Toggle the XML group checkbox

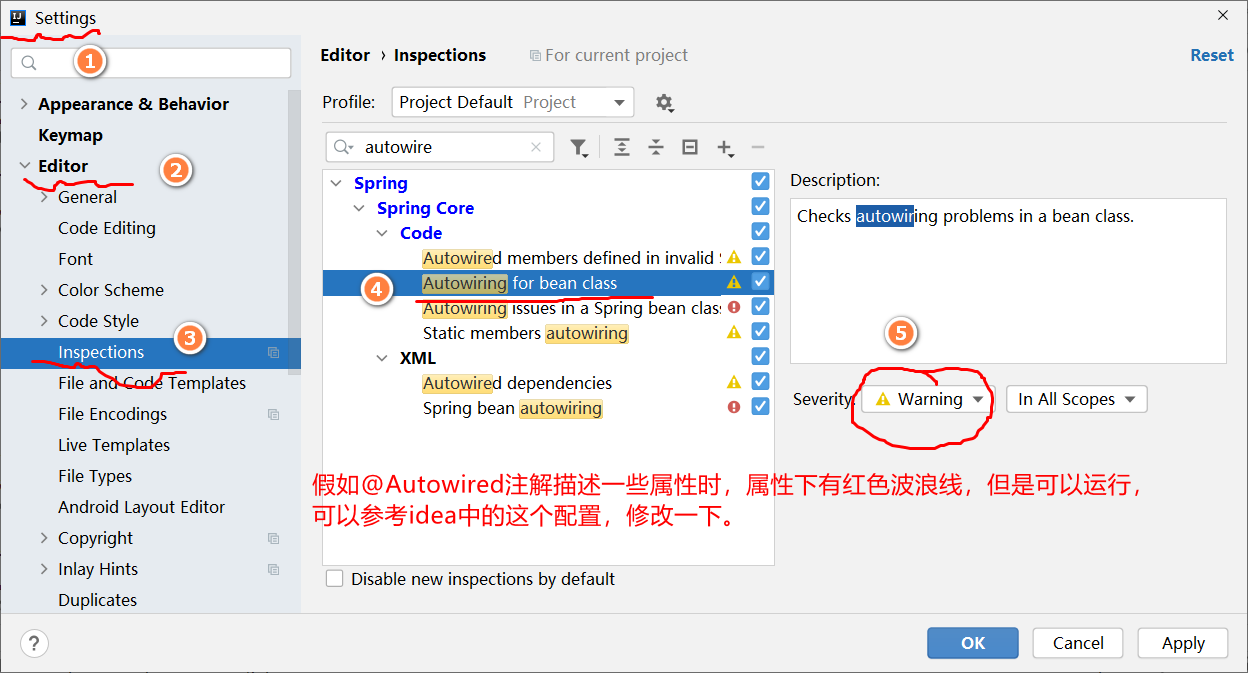760,357
